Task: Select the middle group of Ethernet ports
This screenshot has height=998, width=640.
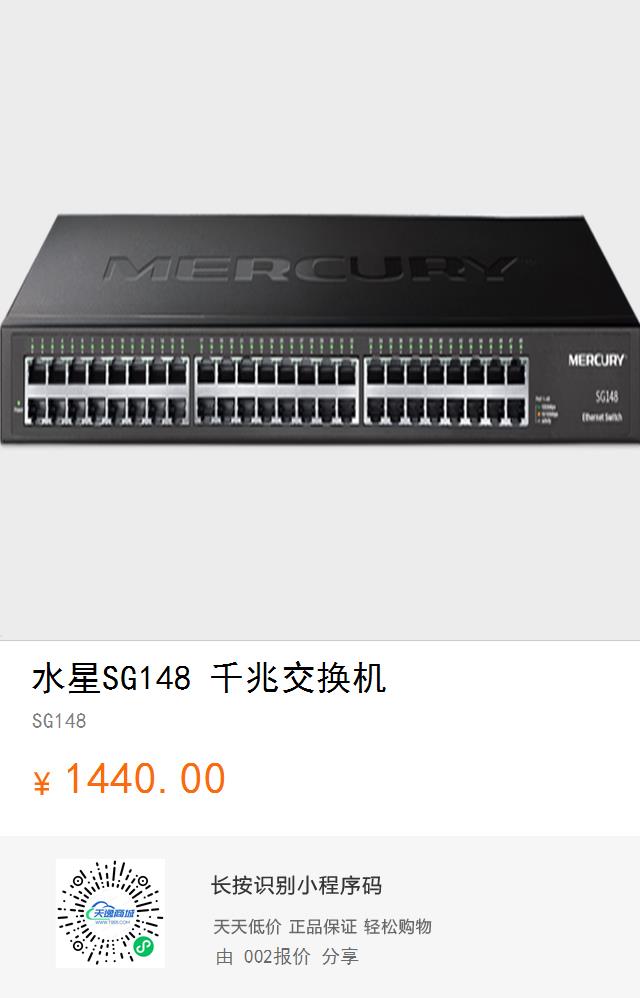Action: point(276,390)
